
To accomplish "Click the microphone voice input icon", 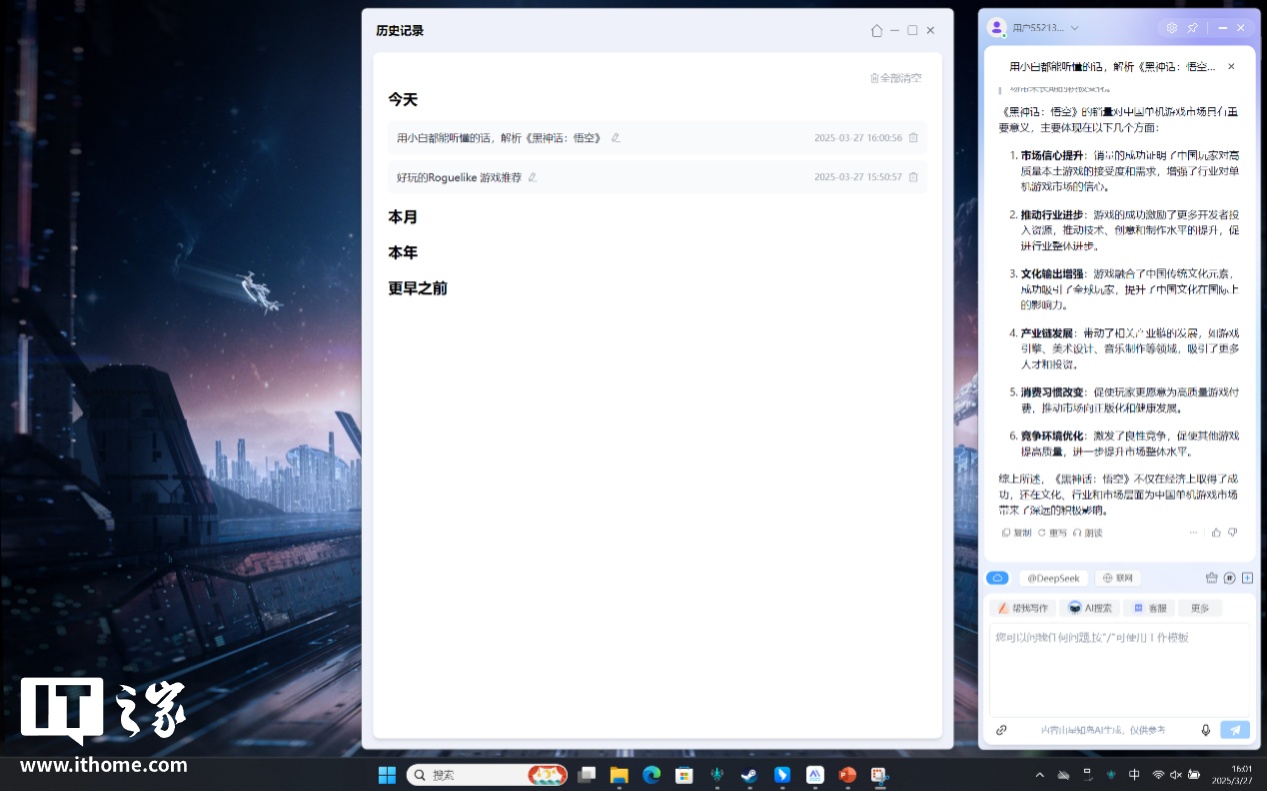I will point(1206,730).
